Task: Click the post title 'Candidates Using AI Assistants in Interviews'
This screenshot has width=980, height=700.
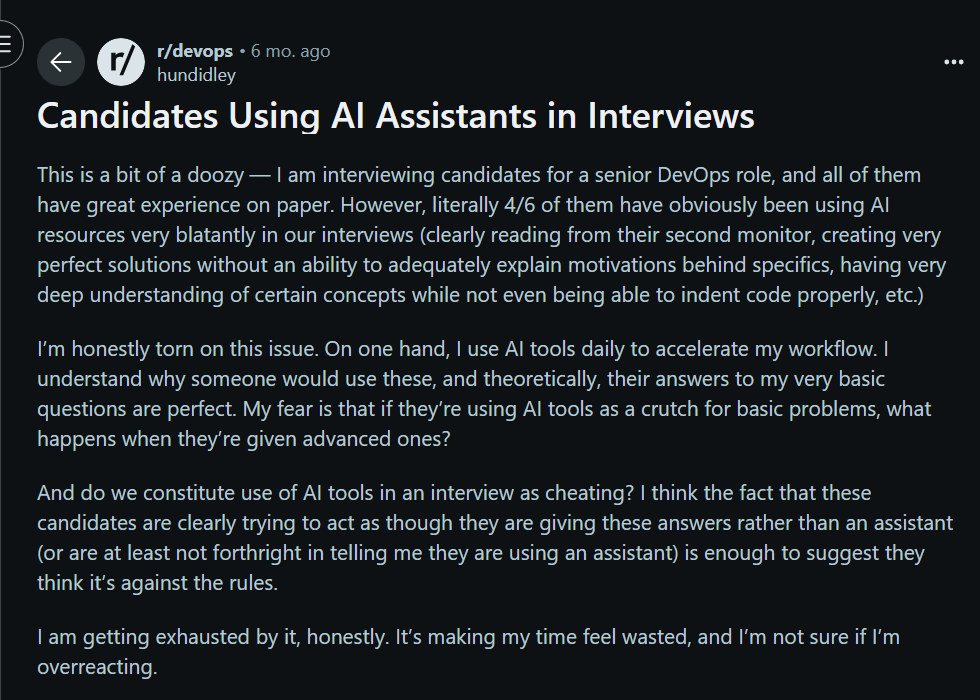Action: click(x=396, y=116)
